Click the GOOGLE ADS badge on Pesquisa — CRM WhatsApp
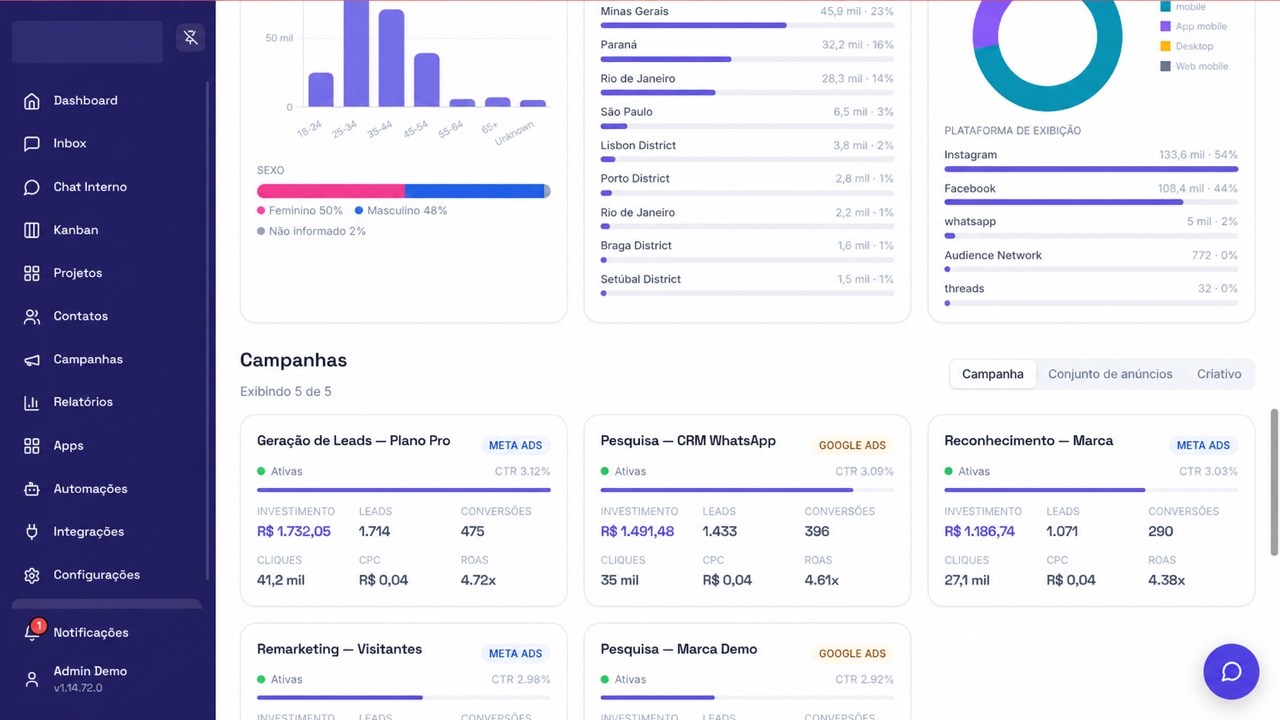 pos(853,445)
